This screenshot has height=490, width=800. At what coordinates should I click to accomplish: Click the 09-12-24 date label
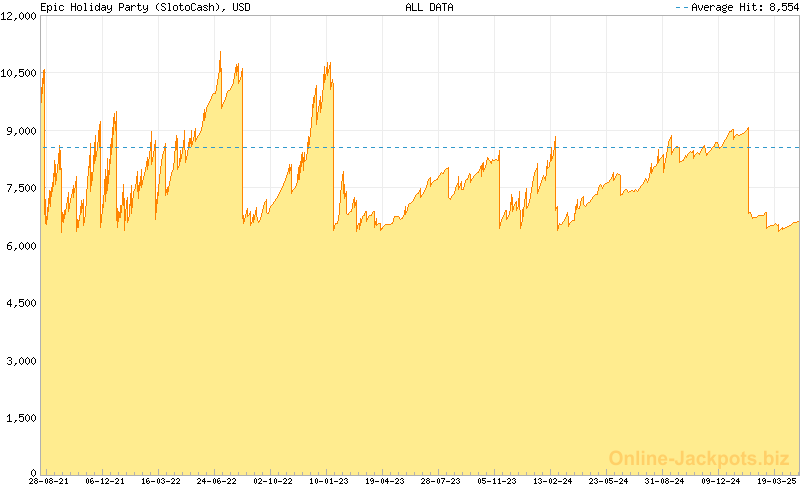720,481
